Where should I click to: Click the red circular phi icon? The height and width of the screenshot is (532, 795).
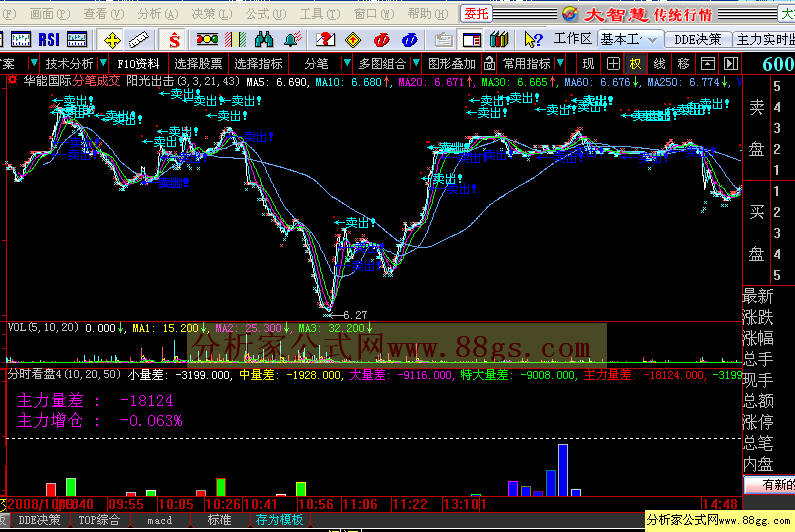pos(381,40)
